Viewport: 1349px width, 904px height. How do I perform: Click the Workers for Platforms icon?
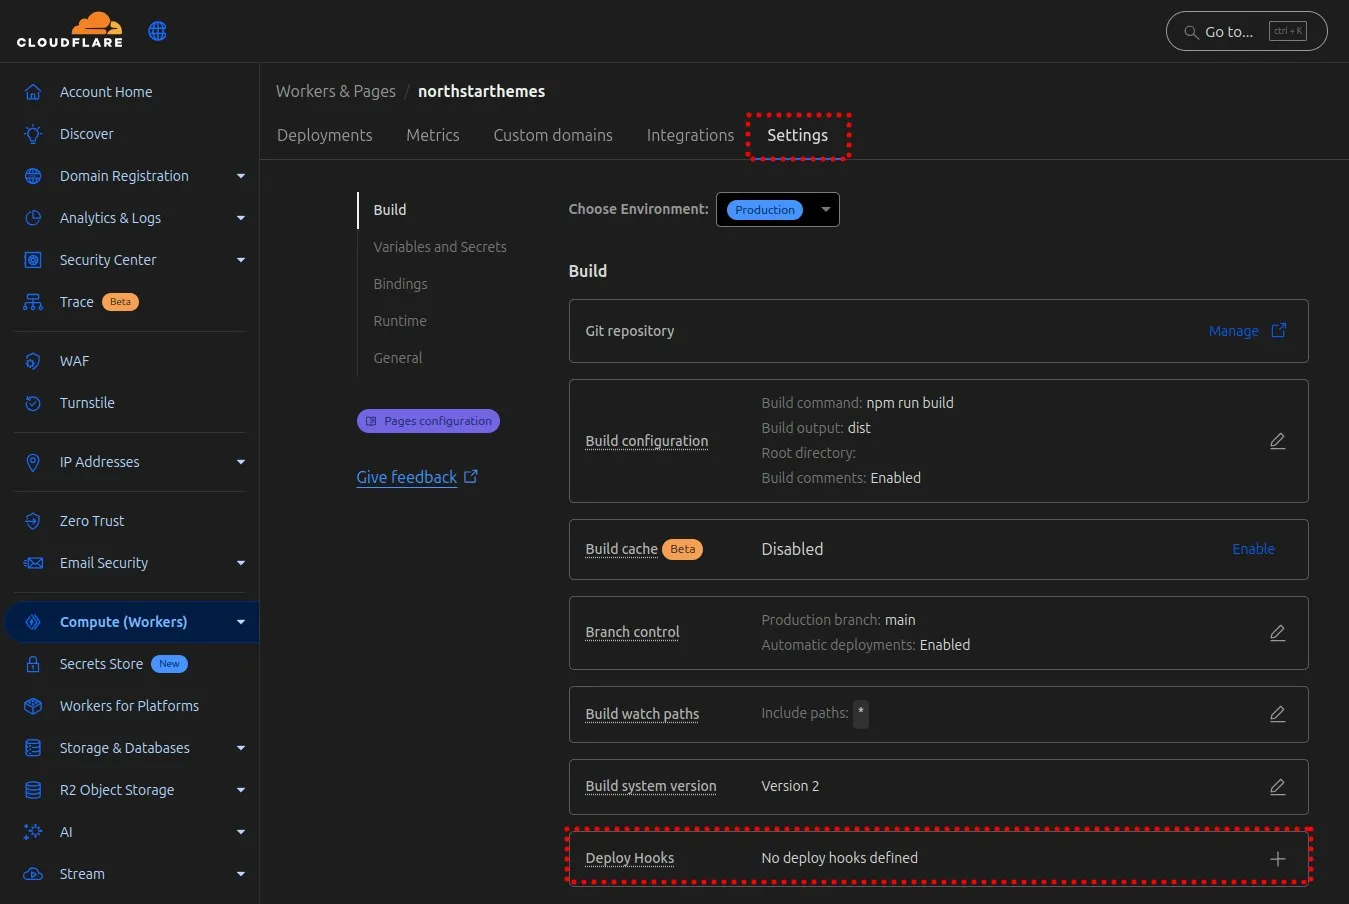pyautogui.click(x=33, y=706)
